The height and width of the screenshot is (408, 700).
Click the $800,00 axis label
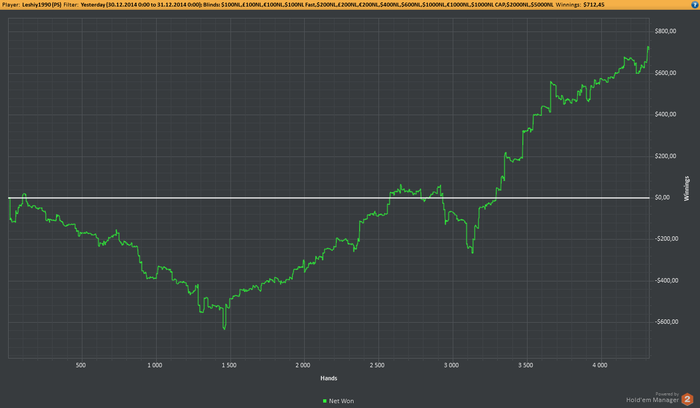click(665, 31)
